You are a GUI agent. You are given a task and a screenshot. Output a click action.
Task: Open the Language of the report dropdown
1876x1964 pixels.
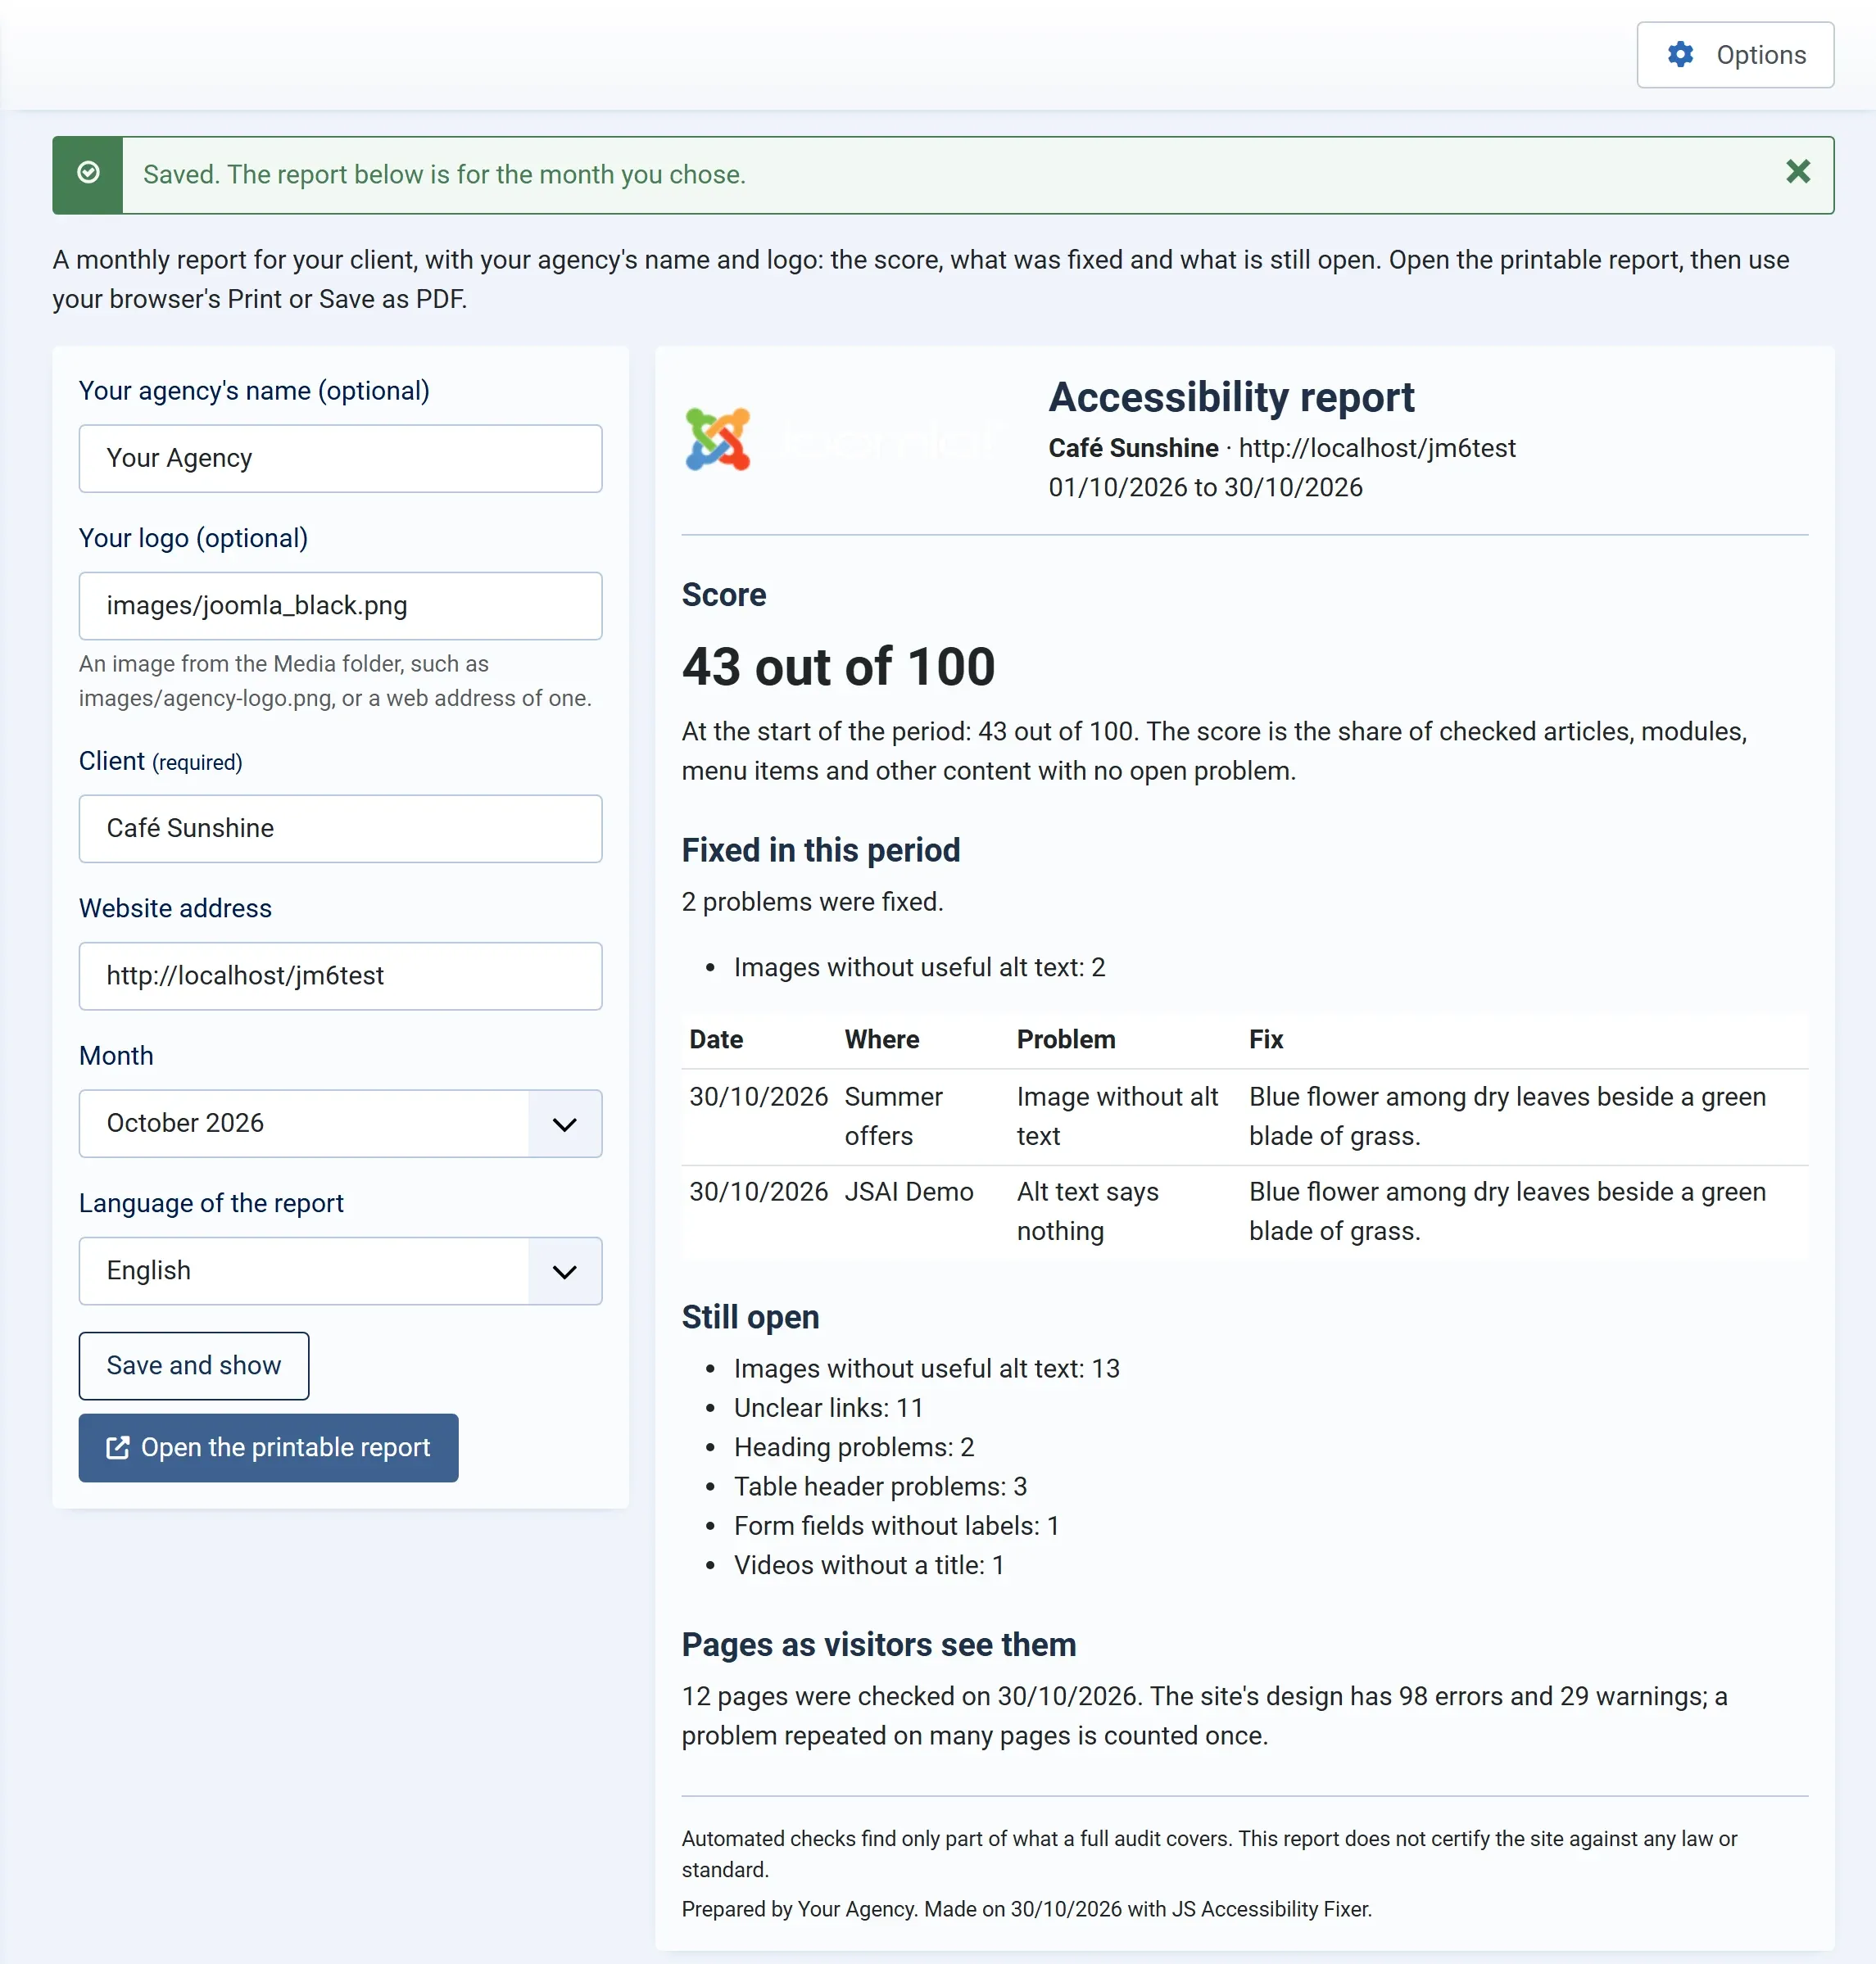coord(340,1270)
